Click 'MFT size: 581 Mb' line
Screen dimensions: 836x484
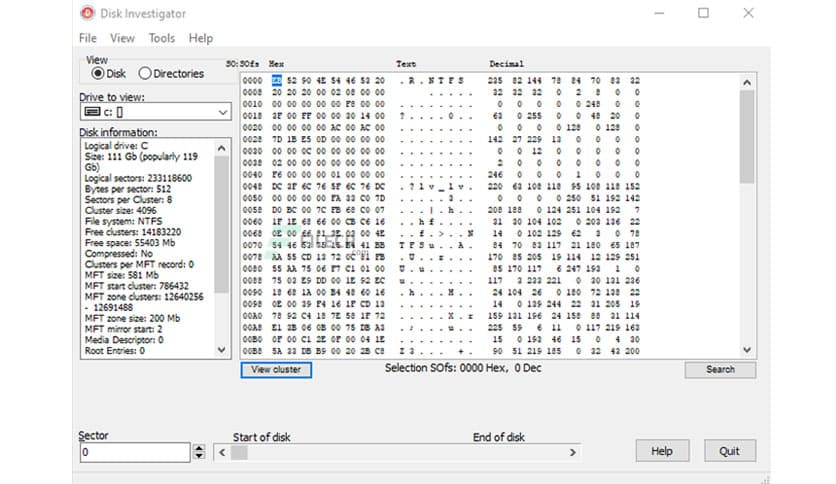(122, 275)
